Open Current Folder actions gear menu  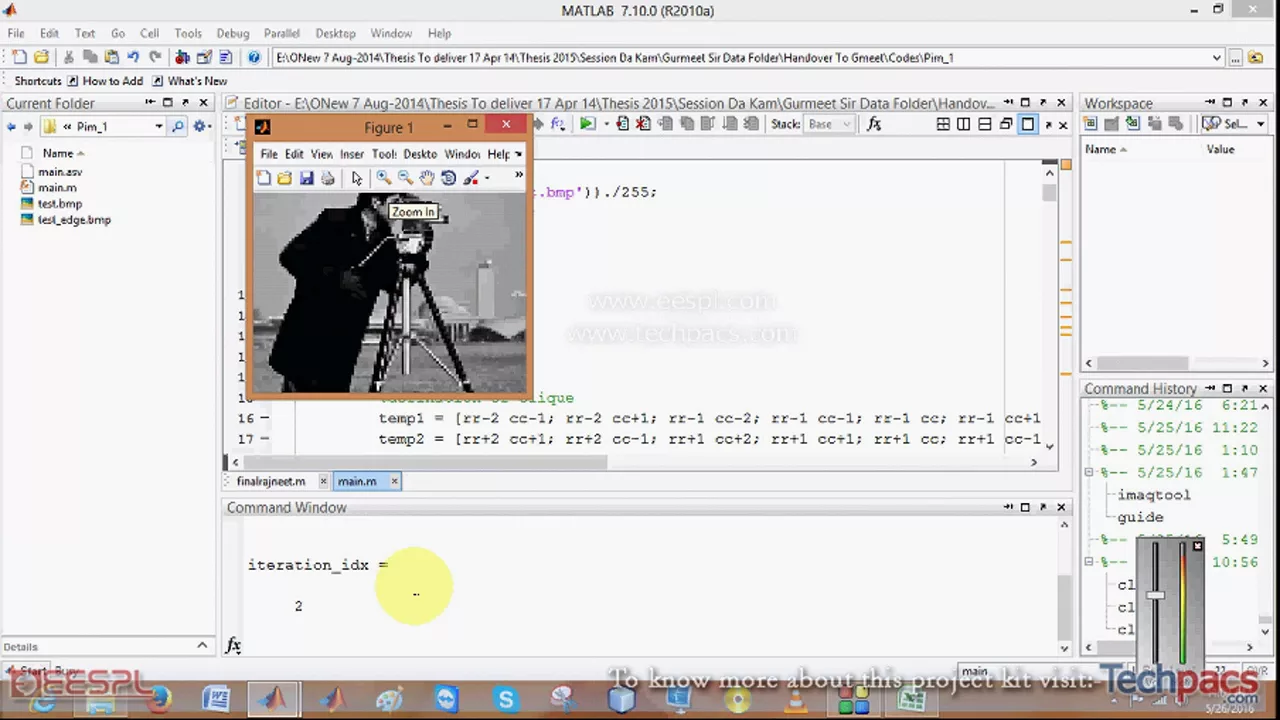[201, 126]
